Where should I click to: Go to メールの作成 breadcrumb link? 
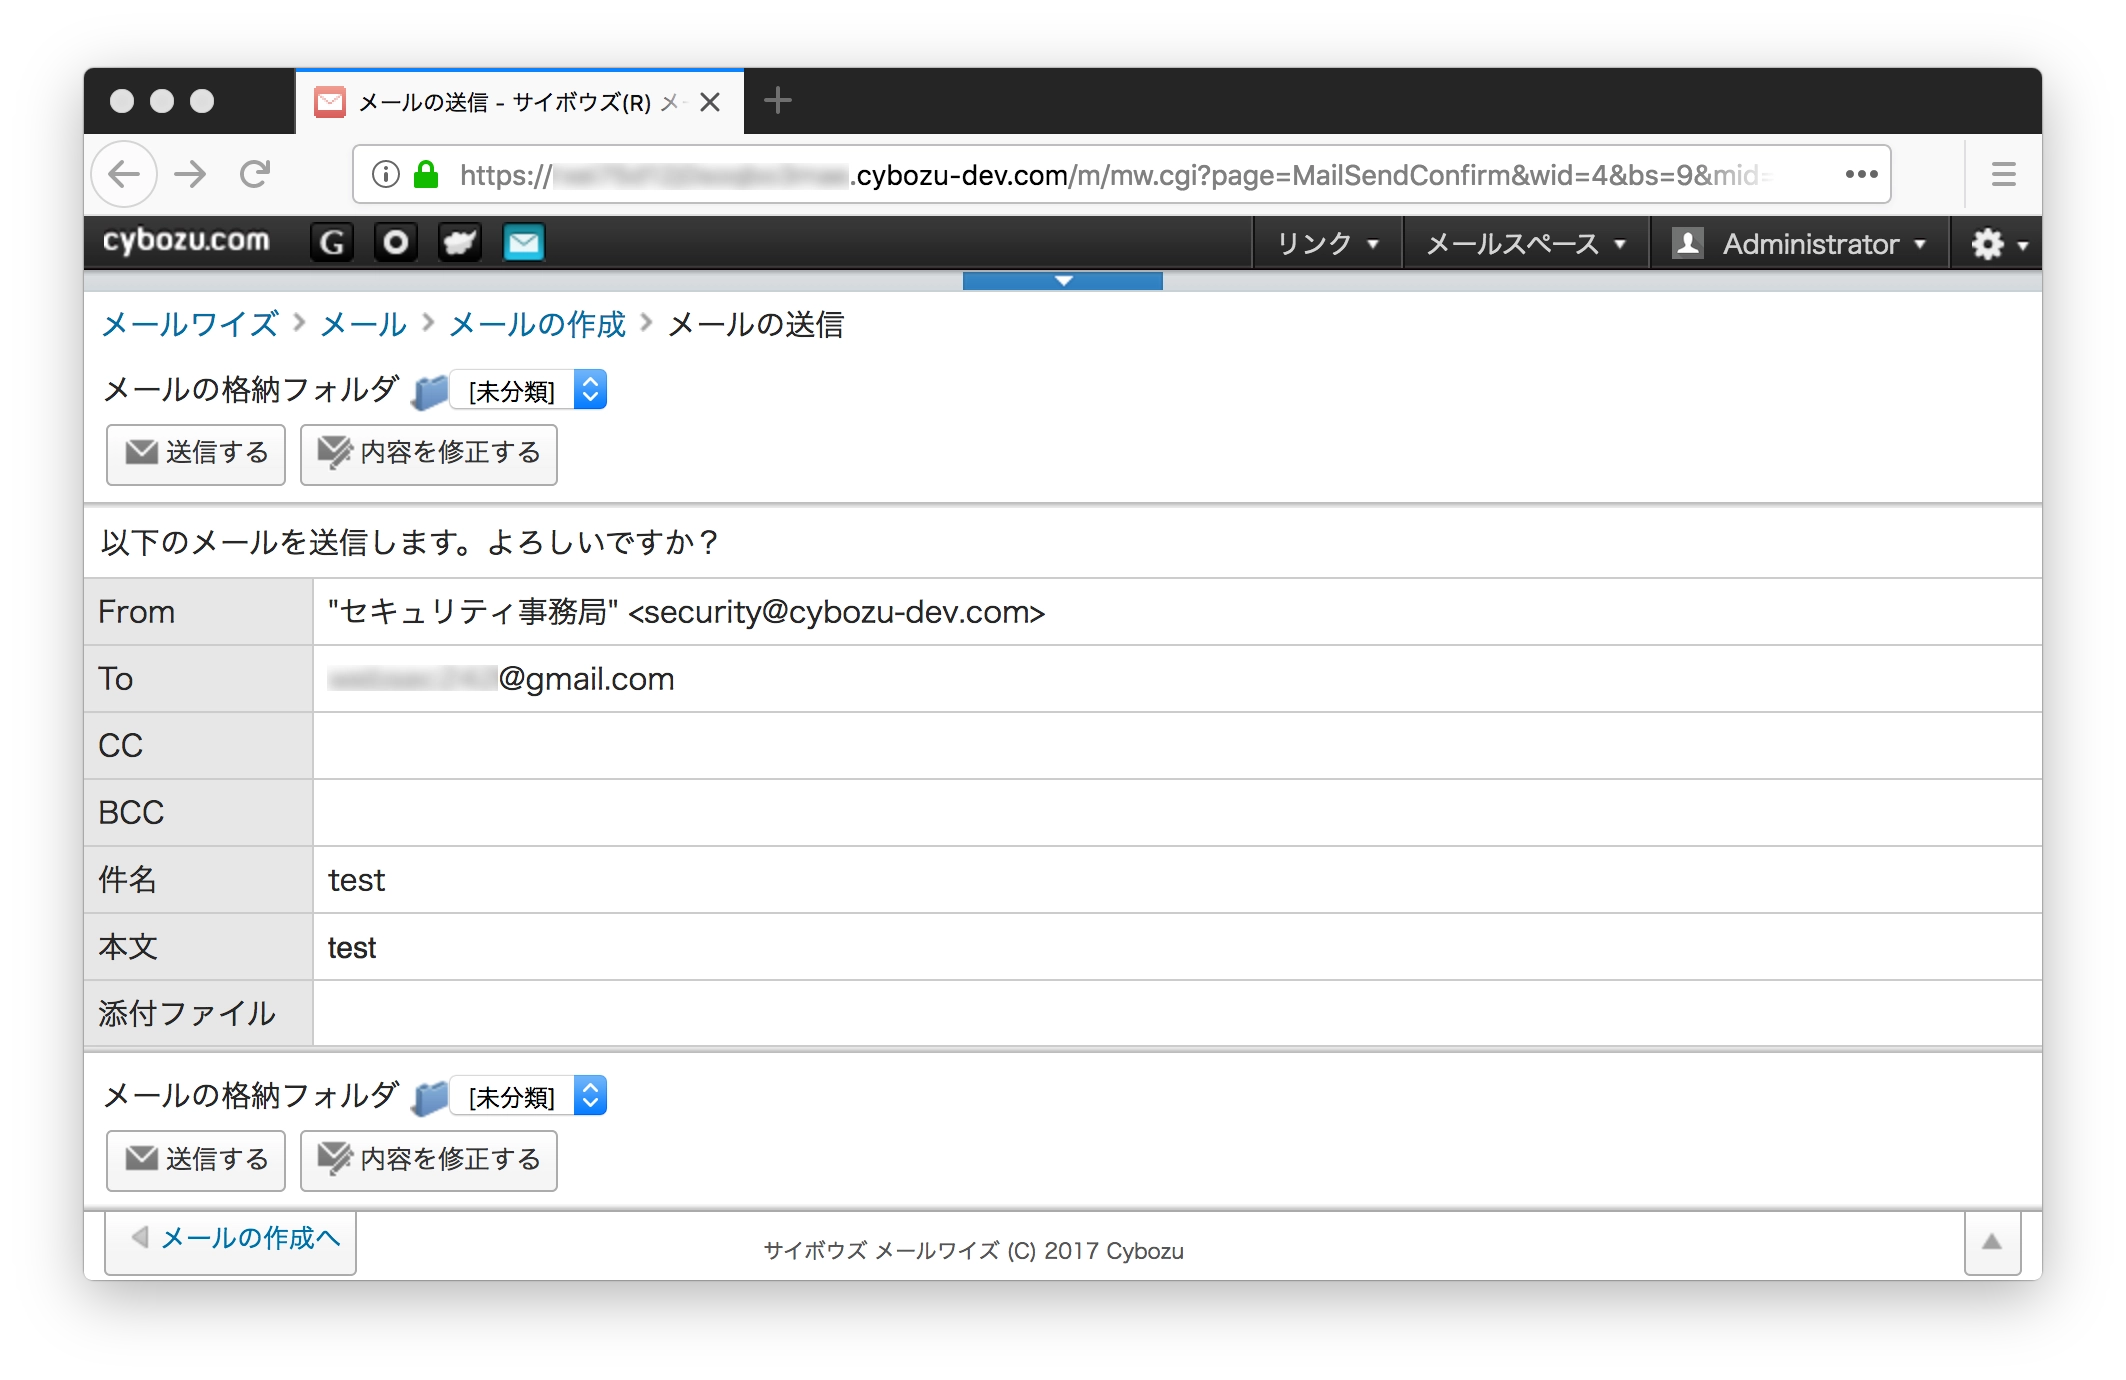(x=537, y=325)
